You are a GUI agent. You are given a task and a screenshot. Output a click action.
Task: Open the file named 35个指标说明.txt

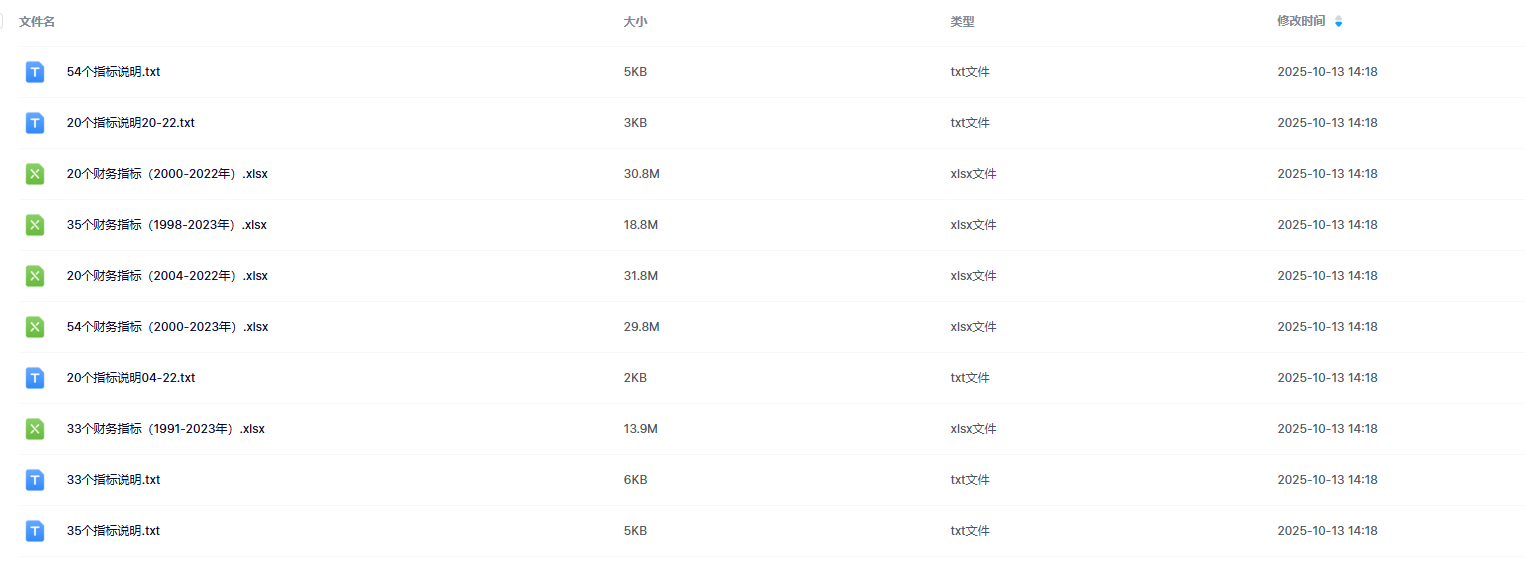[x=113, y=531]
